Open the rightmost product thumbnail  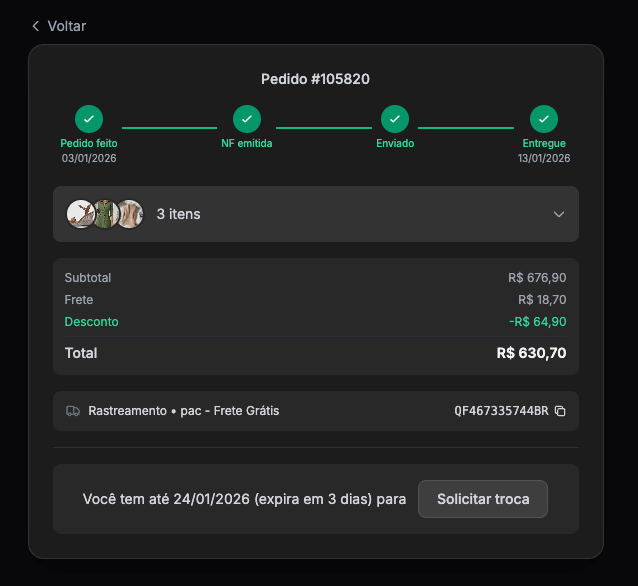130,214
